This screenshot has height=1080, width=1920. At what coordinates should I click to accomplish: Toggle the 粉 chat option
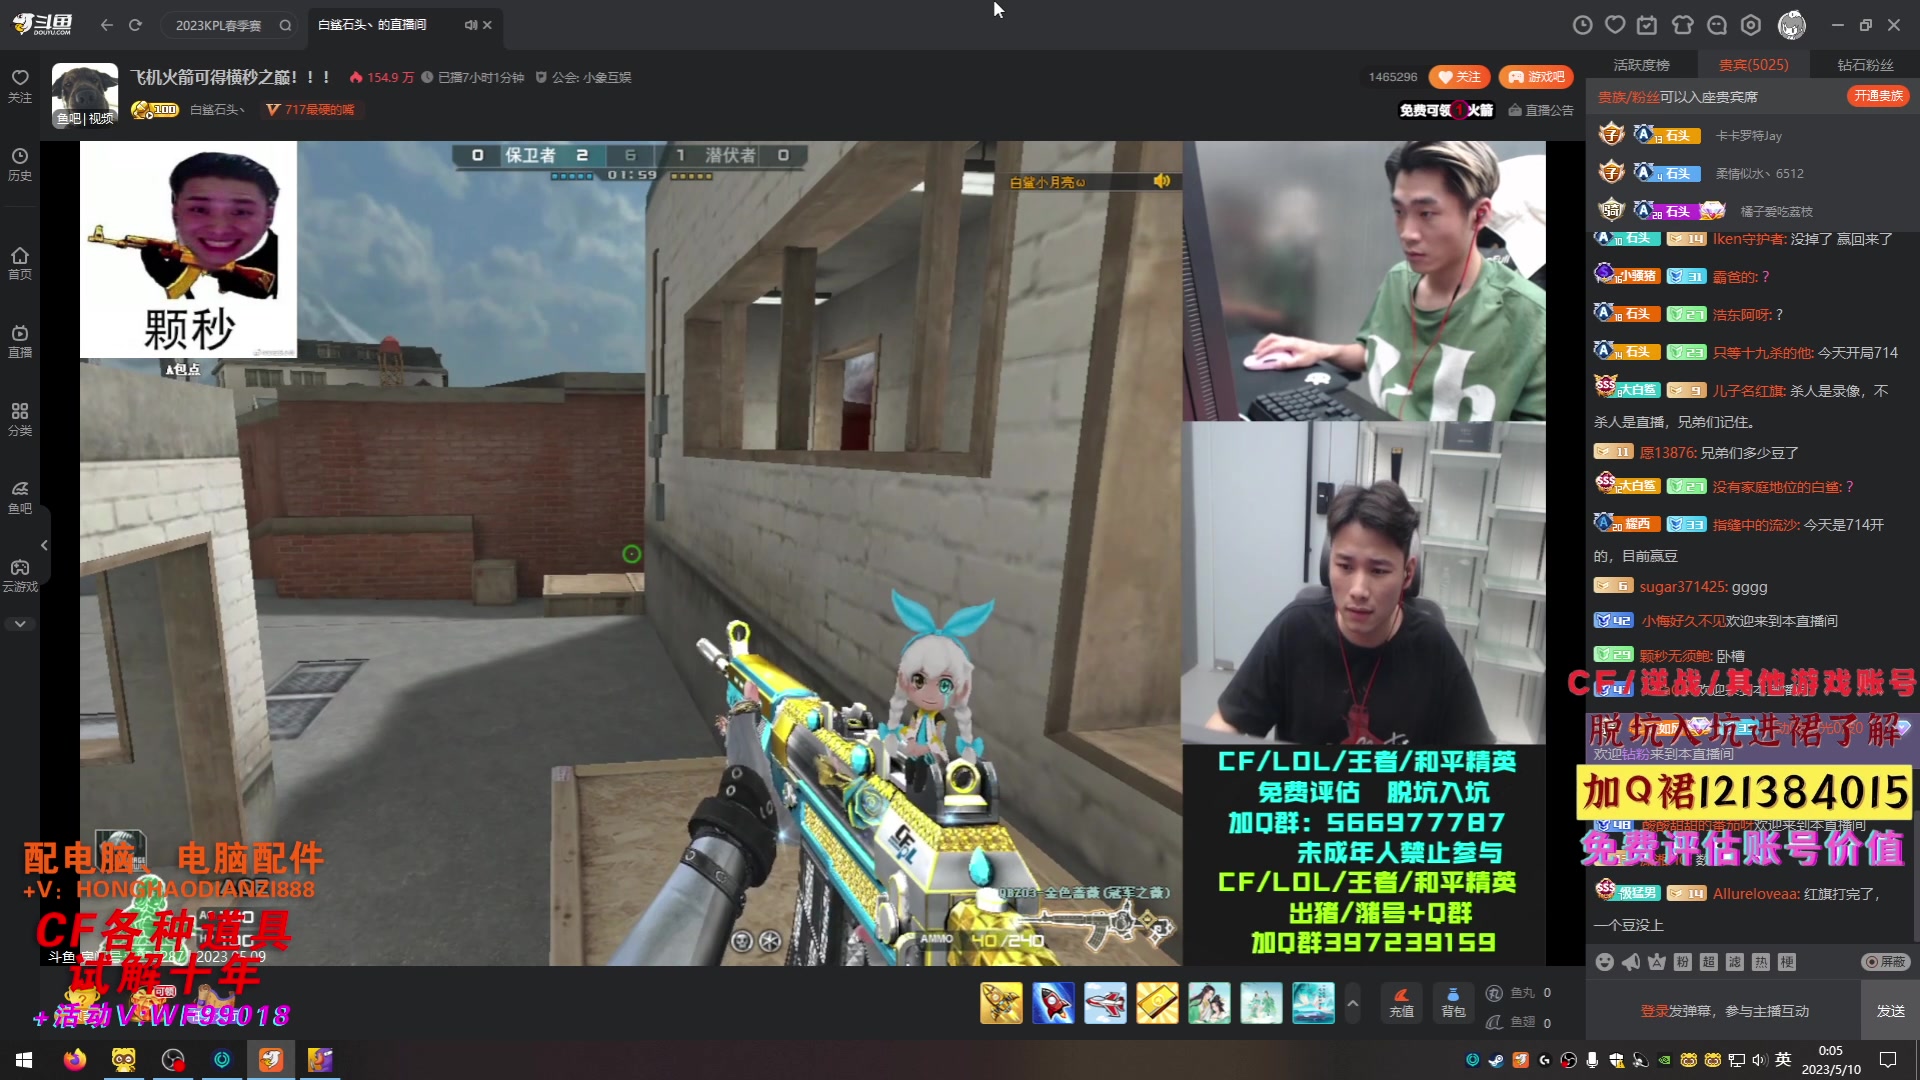tap(1683, 962)
